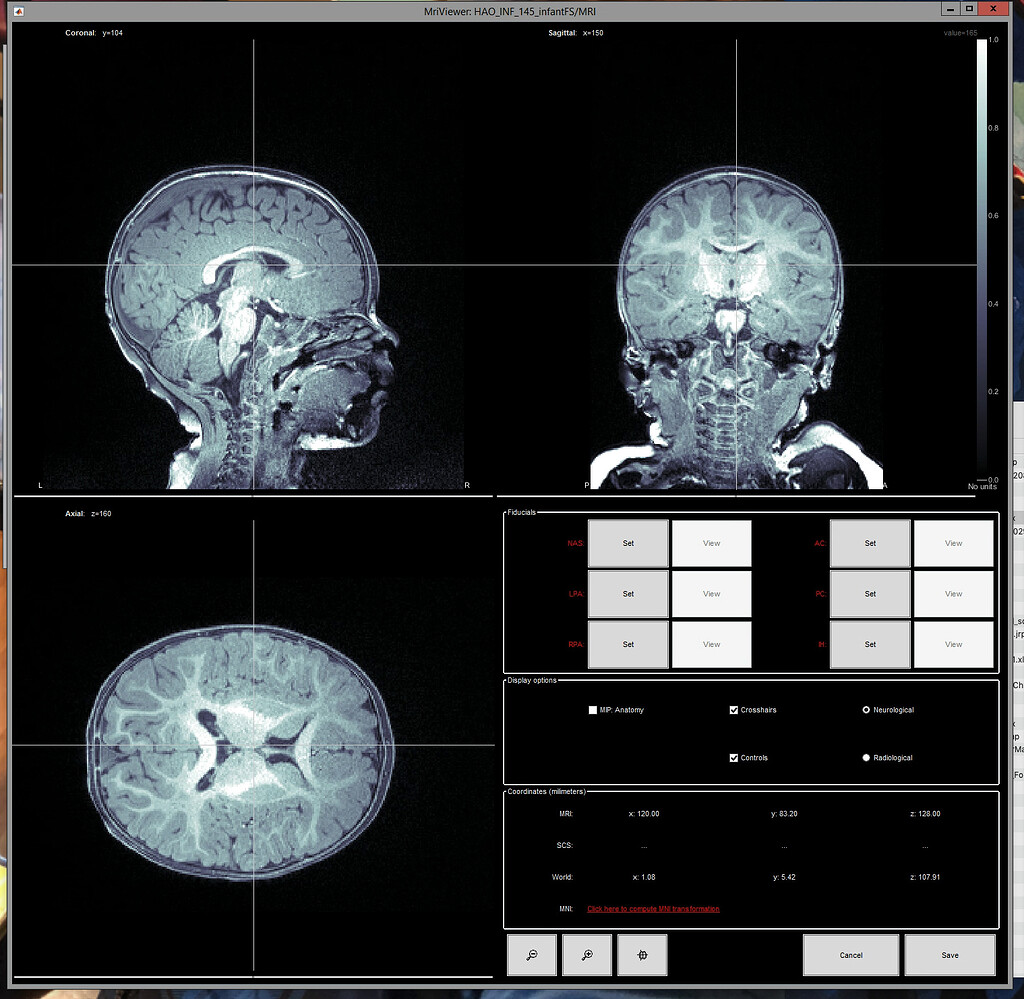This screenshot has width=1024, height=999.
Task: Uncheck the Controls display option
Action: (734, 757)
